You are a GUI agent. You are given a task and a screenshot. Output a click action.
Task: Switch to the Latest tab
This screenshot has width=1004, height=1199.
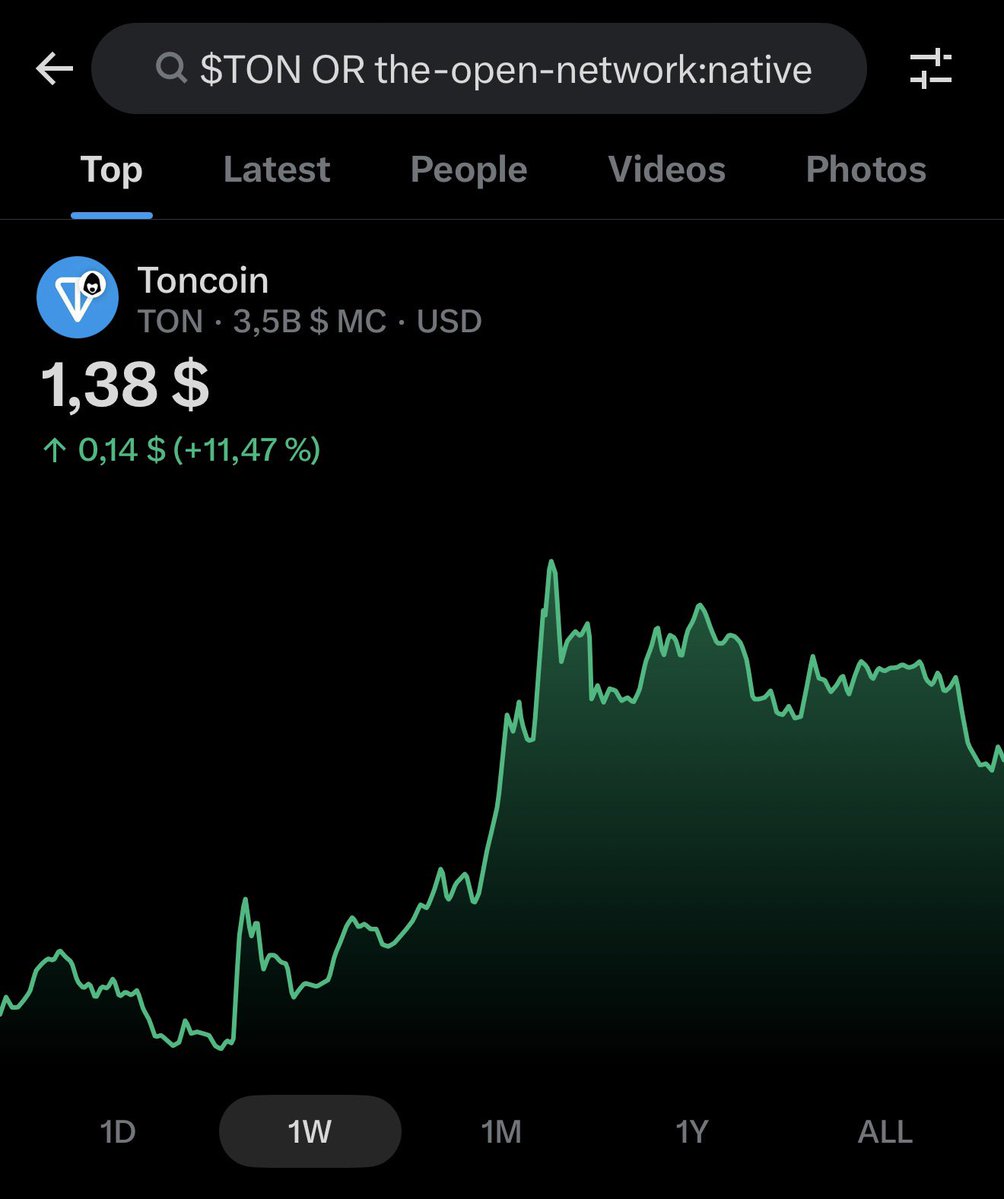pos(276,170)
